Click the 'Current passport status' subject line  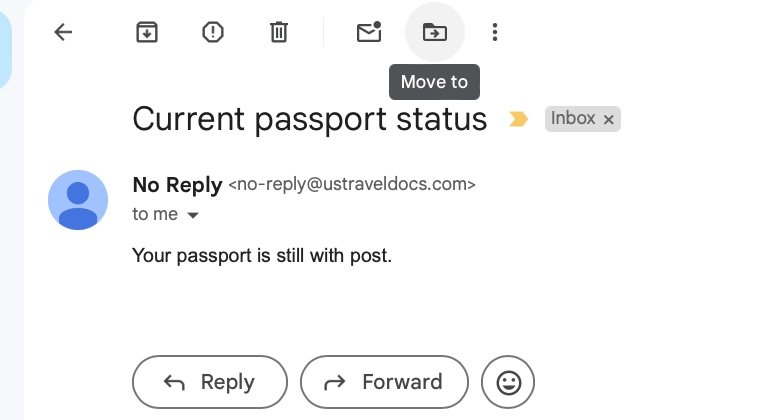(309, 119)
